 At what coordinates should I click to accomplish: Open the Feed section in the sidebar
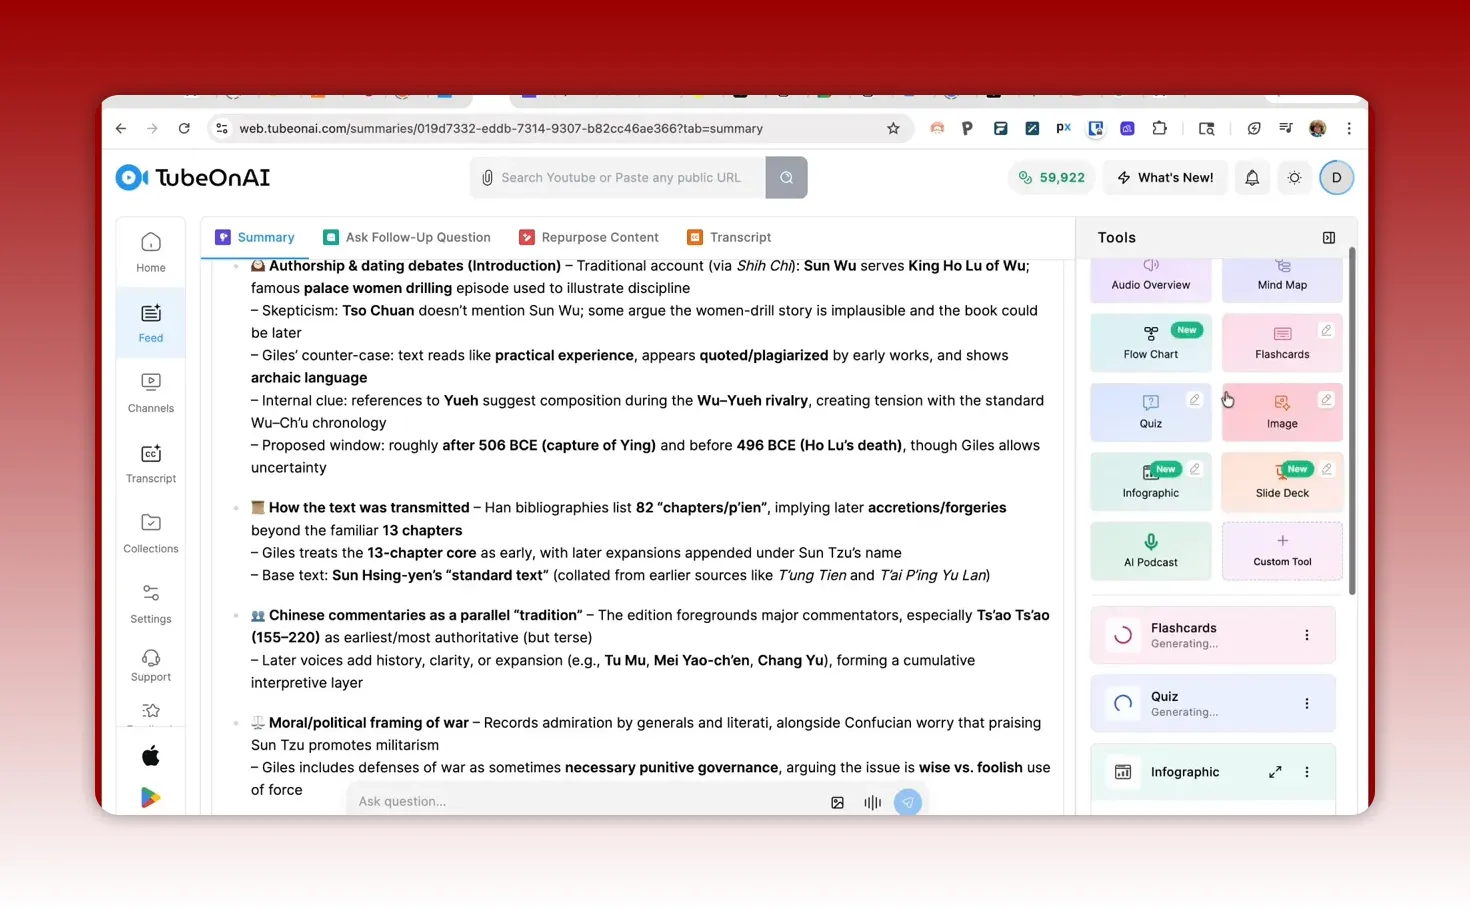[x=150, y=322]
